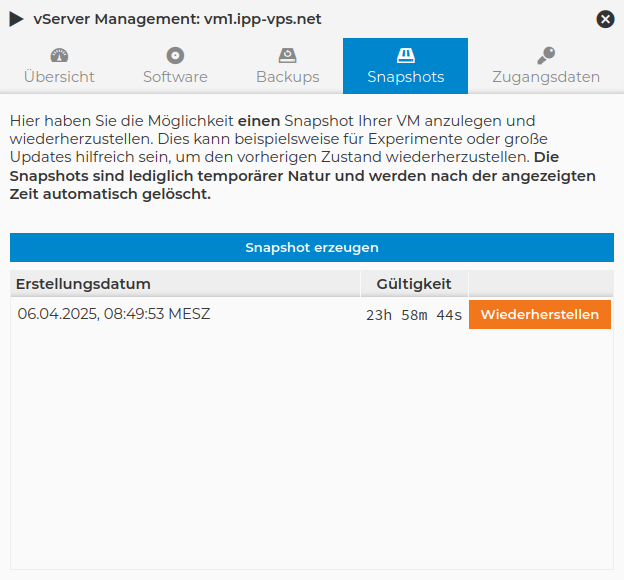Click the drive icon above Backups
This screenshot has width=624, height=580.
click(x=288, y=56)
